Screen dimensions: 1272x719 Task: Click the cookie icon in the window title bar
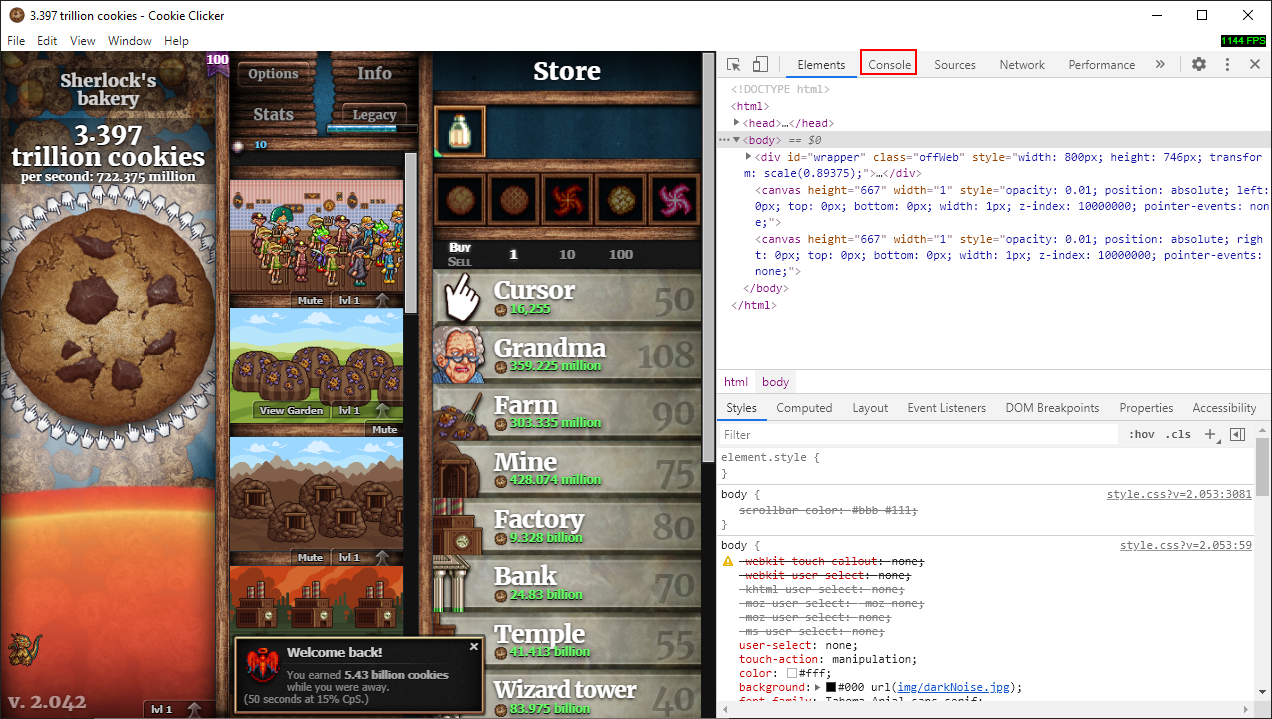click(16, 15)
